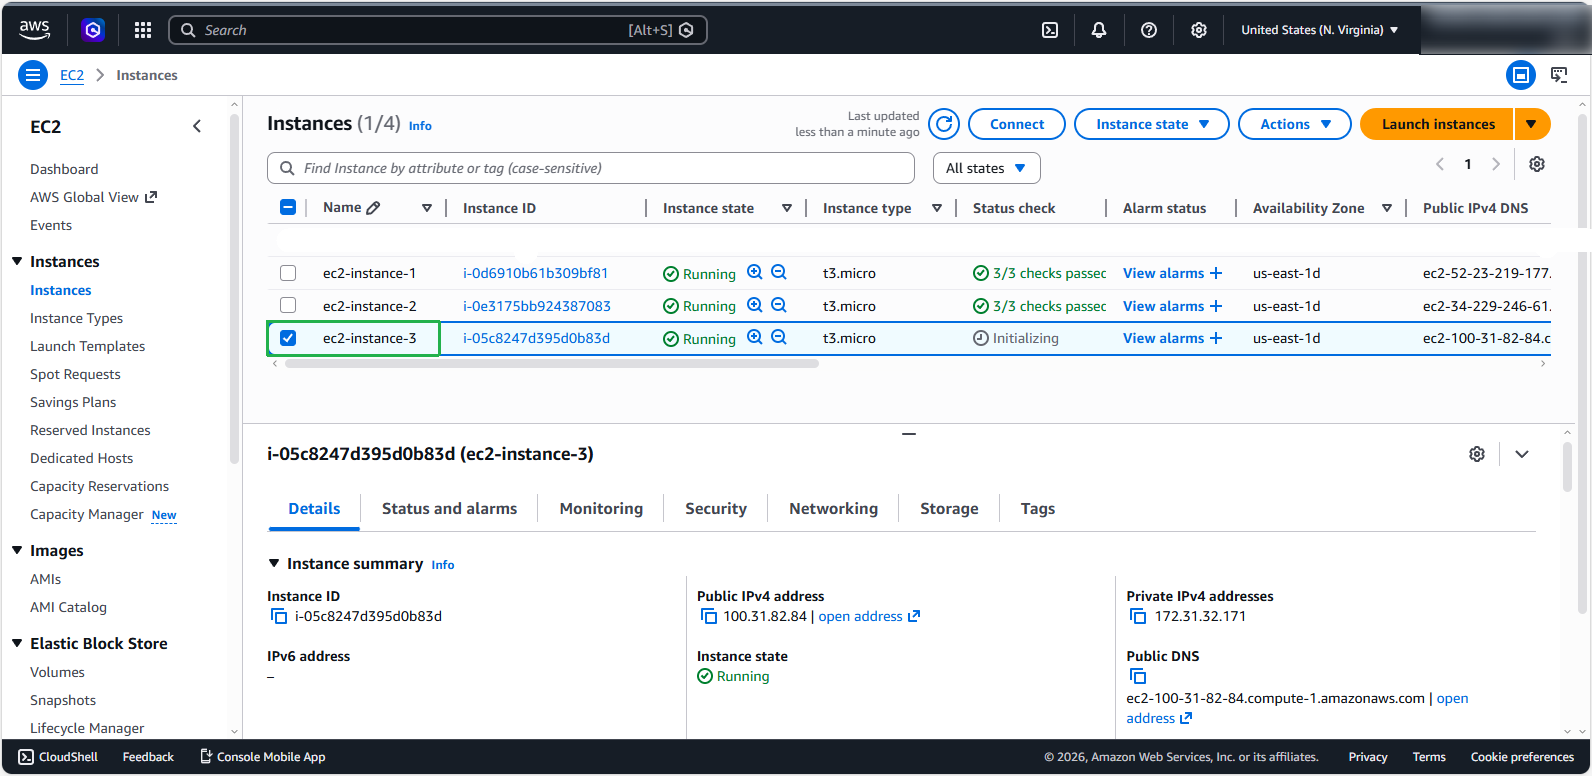Switch to the Status and alarms tab
This screenshot has width=1592, height=776.
[449, 509]
